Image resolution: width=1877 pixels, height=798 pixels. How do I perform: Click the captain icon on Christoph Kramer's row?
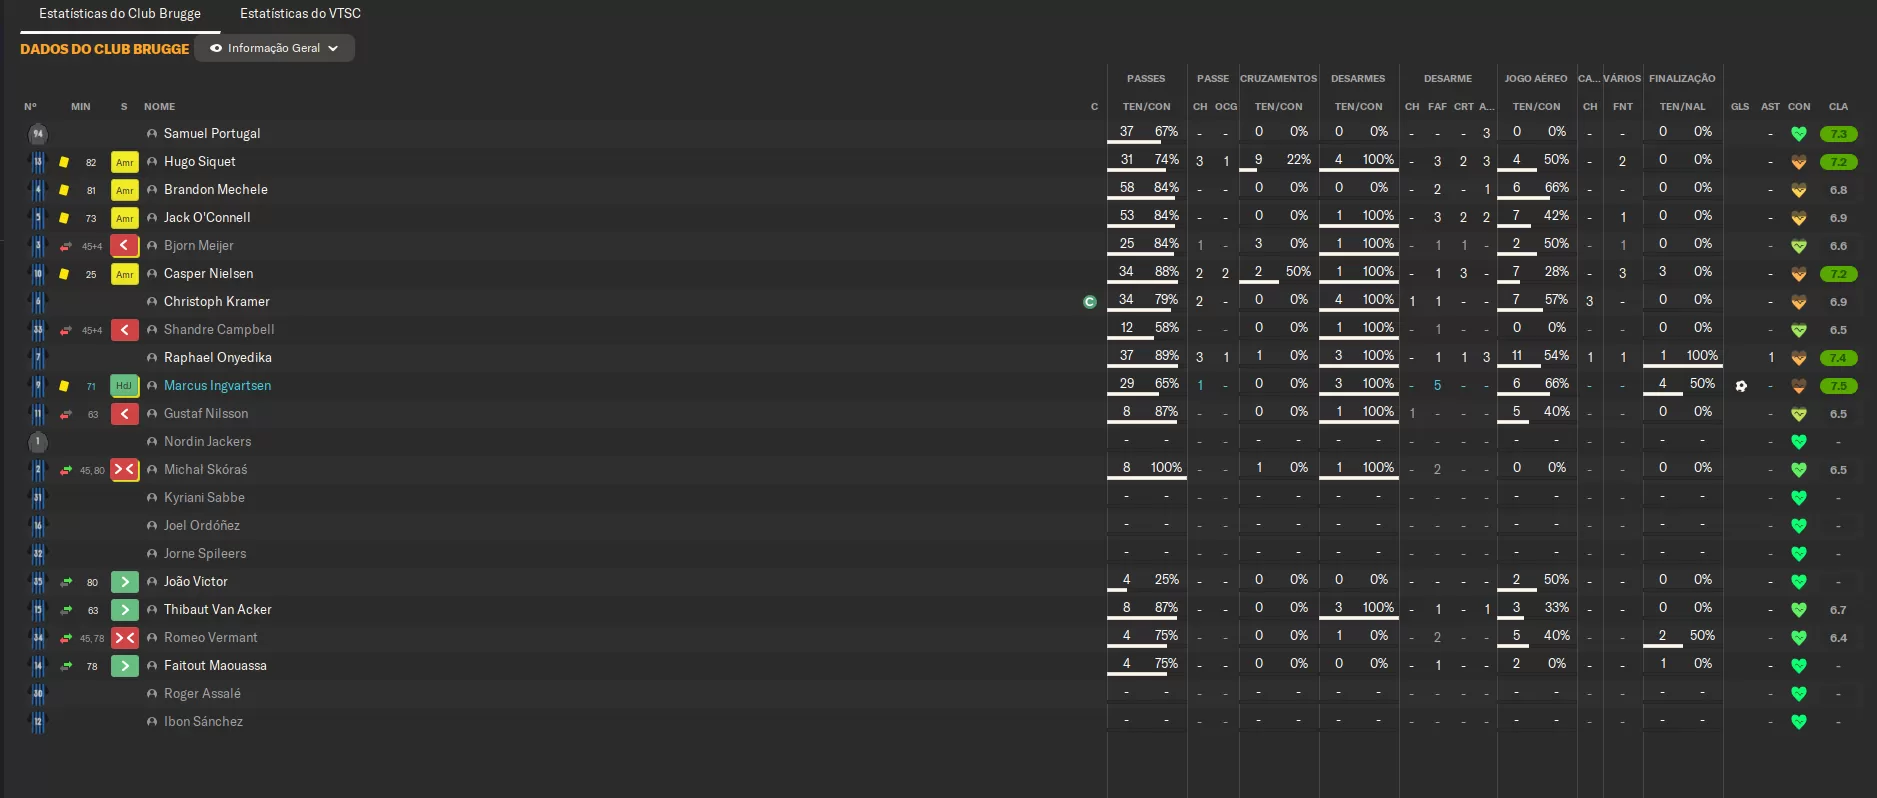pyautogui.click(x=1090, y=302)
